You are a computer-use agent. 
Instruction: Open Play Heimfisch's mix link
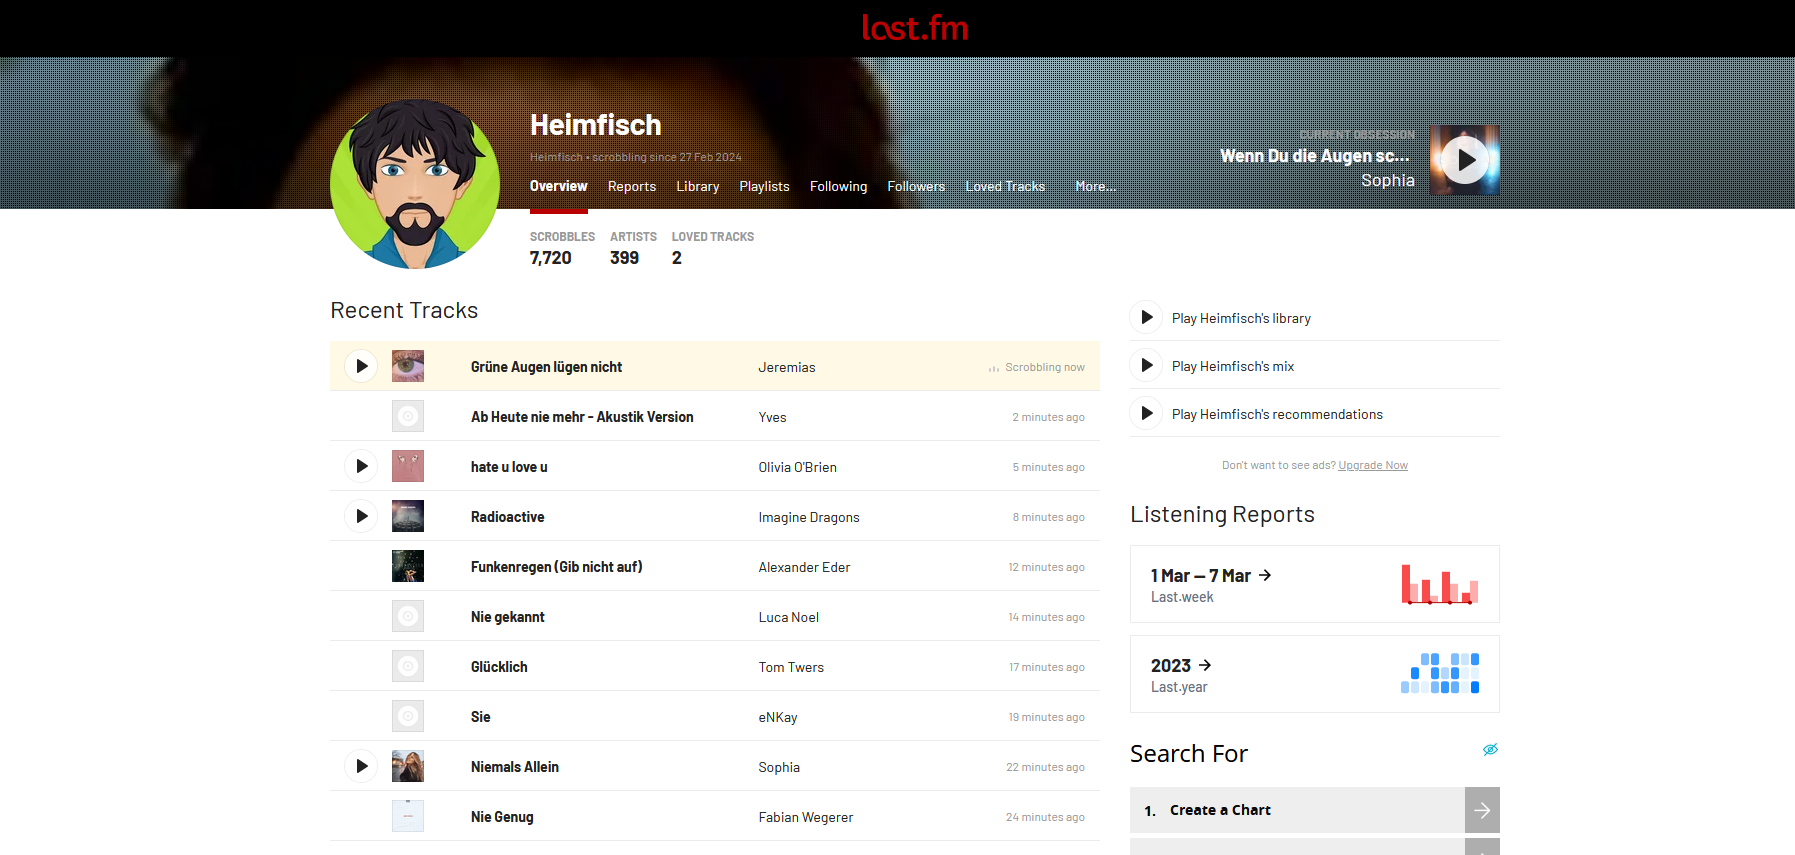pyautogui.click(x=1233, y=366)
